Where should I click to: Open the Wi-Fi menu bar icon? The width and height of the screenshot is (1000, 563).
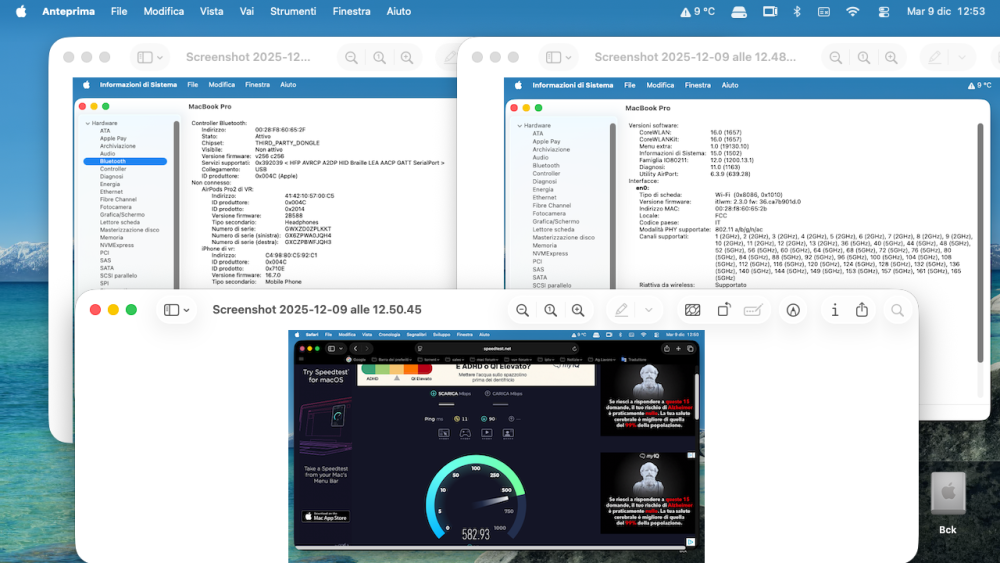(852, 11)
